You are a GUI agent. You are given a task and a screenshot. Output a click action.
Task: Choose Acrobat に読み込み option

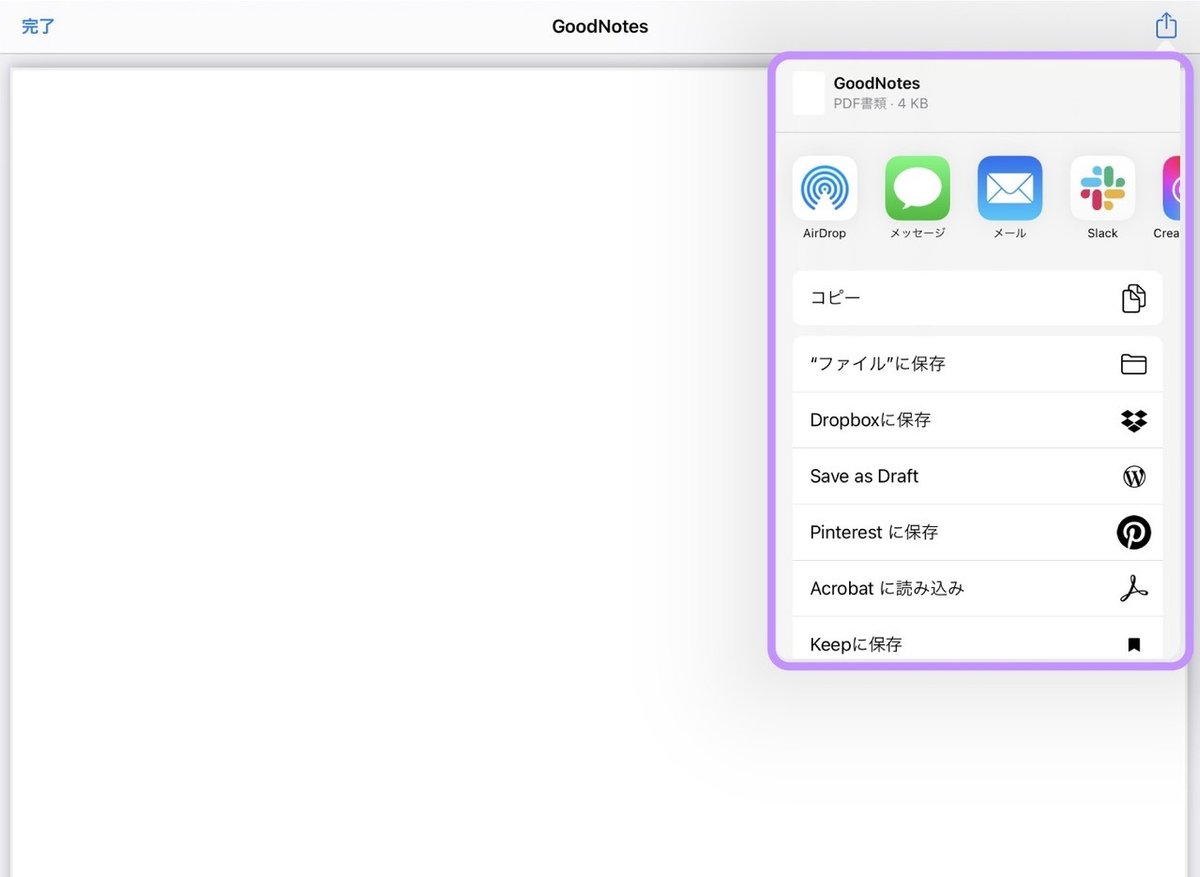pyautogui.click(x=978, y=588)
